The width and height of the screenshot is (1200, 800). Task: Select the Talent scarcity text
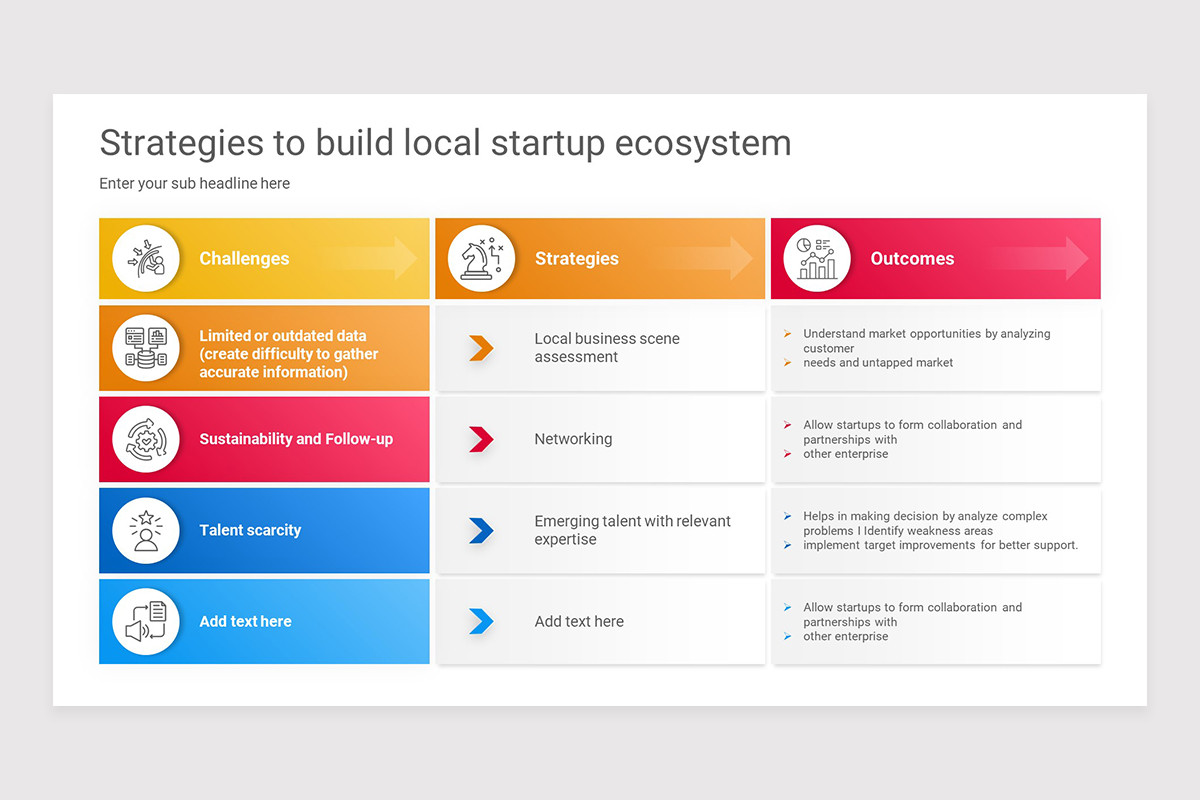[250, 530]
